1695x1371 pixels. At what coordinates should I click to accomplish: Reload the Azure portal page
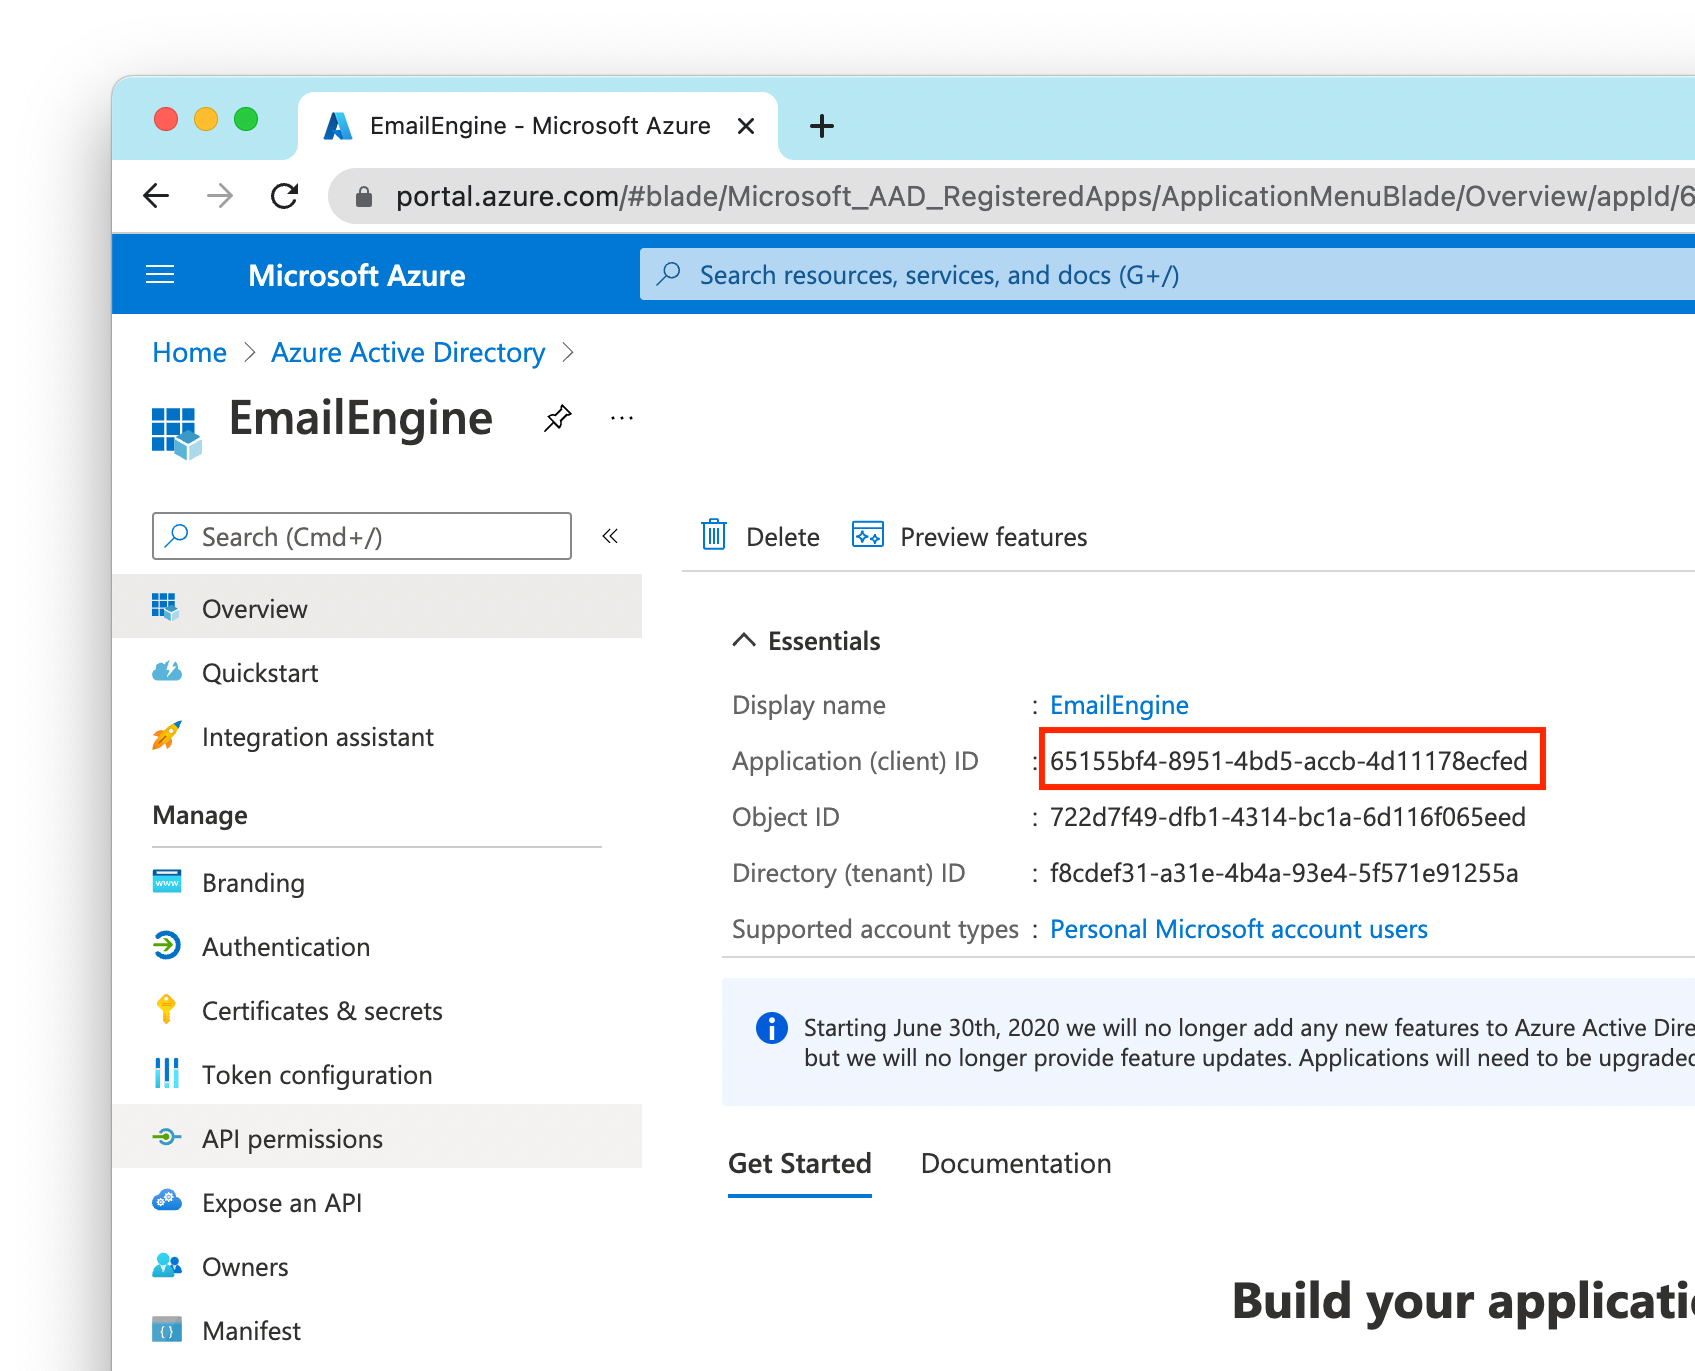click(285, 196)
